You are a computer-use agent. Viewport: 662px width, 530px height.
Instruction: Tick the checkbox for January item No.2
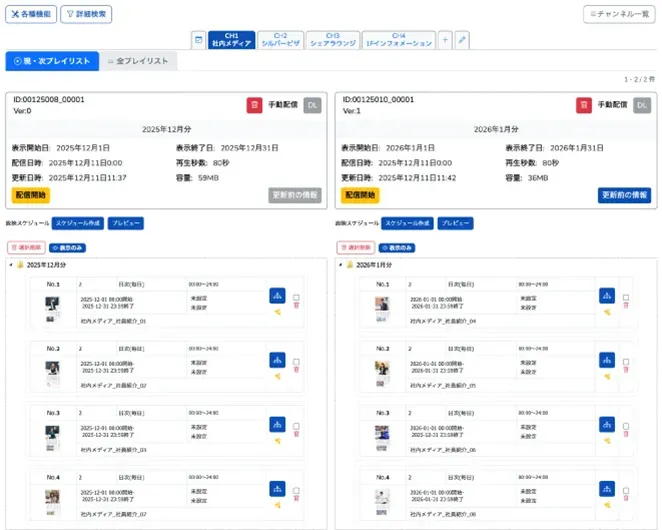click(x=626, y=360)
